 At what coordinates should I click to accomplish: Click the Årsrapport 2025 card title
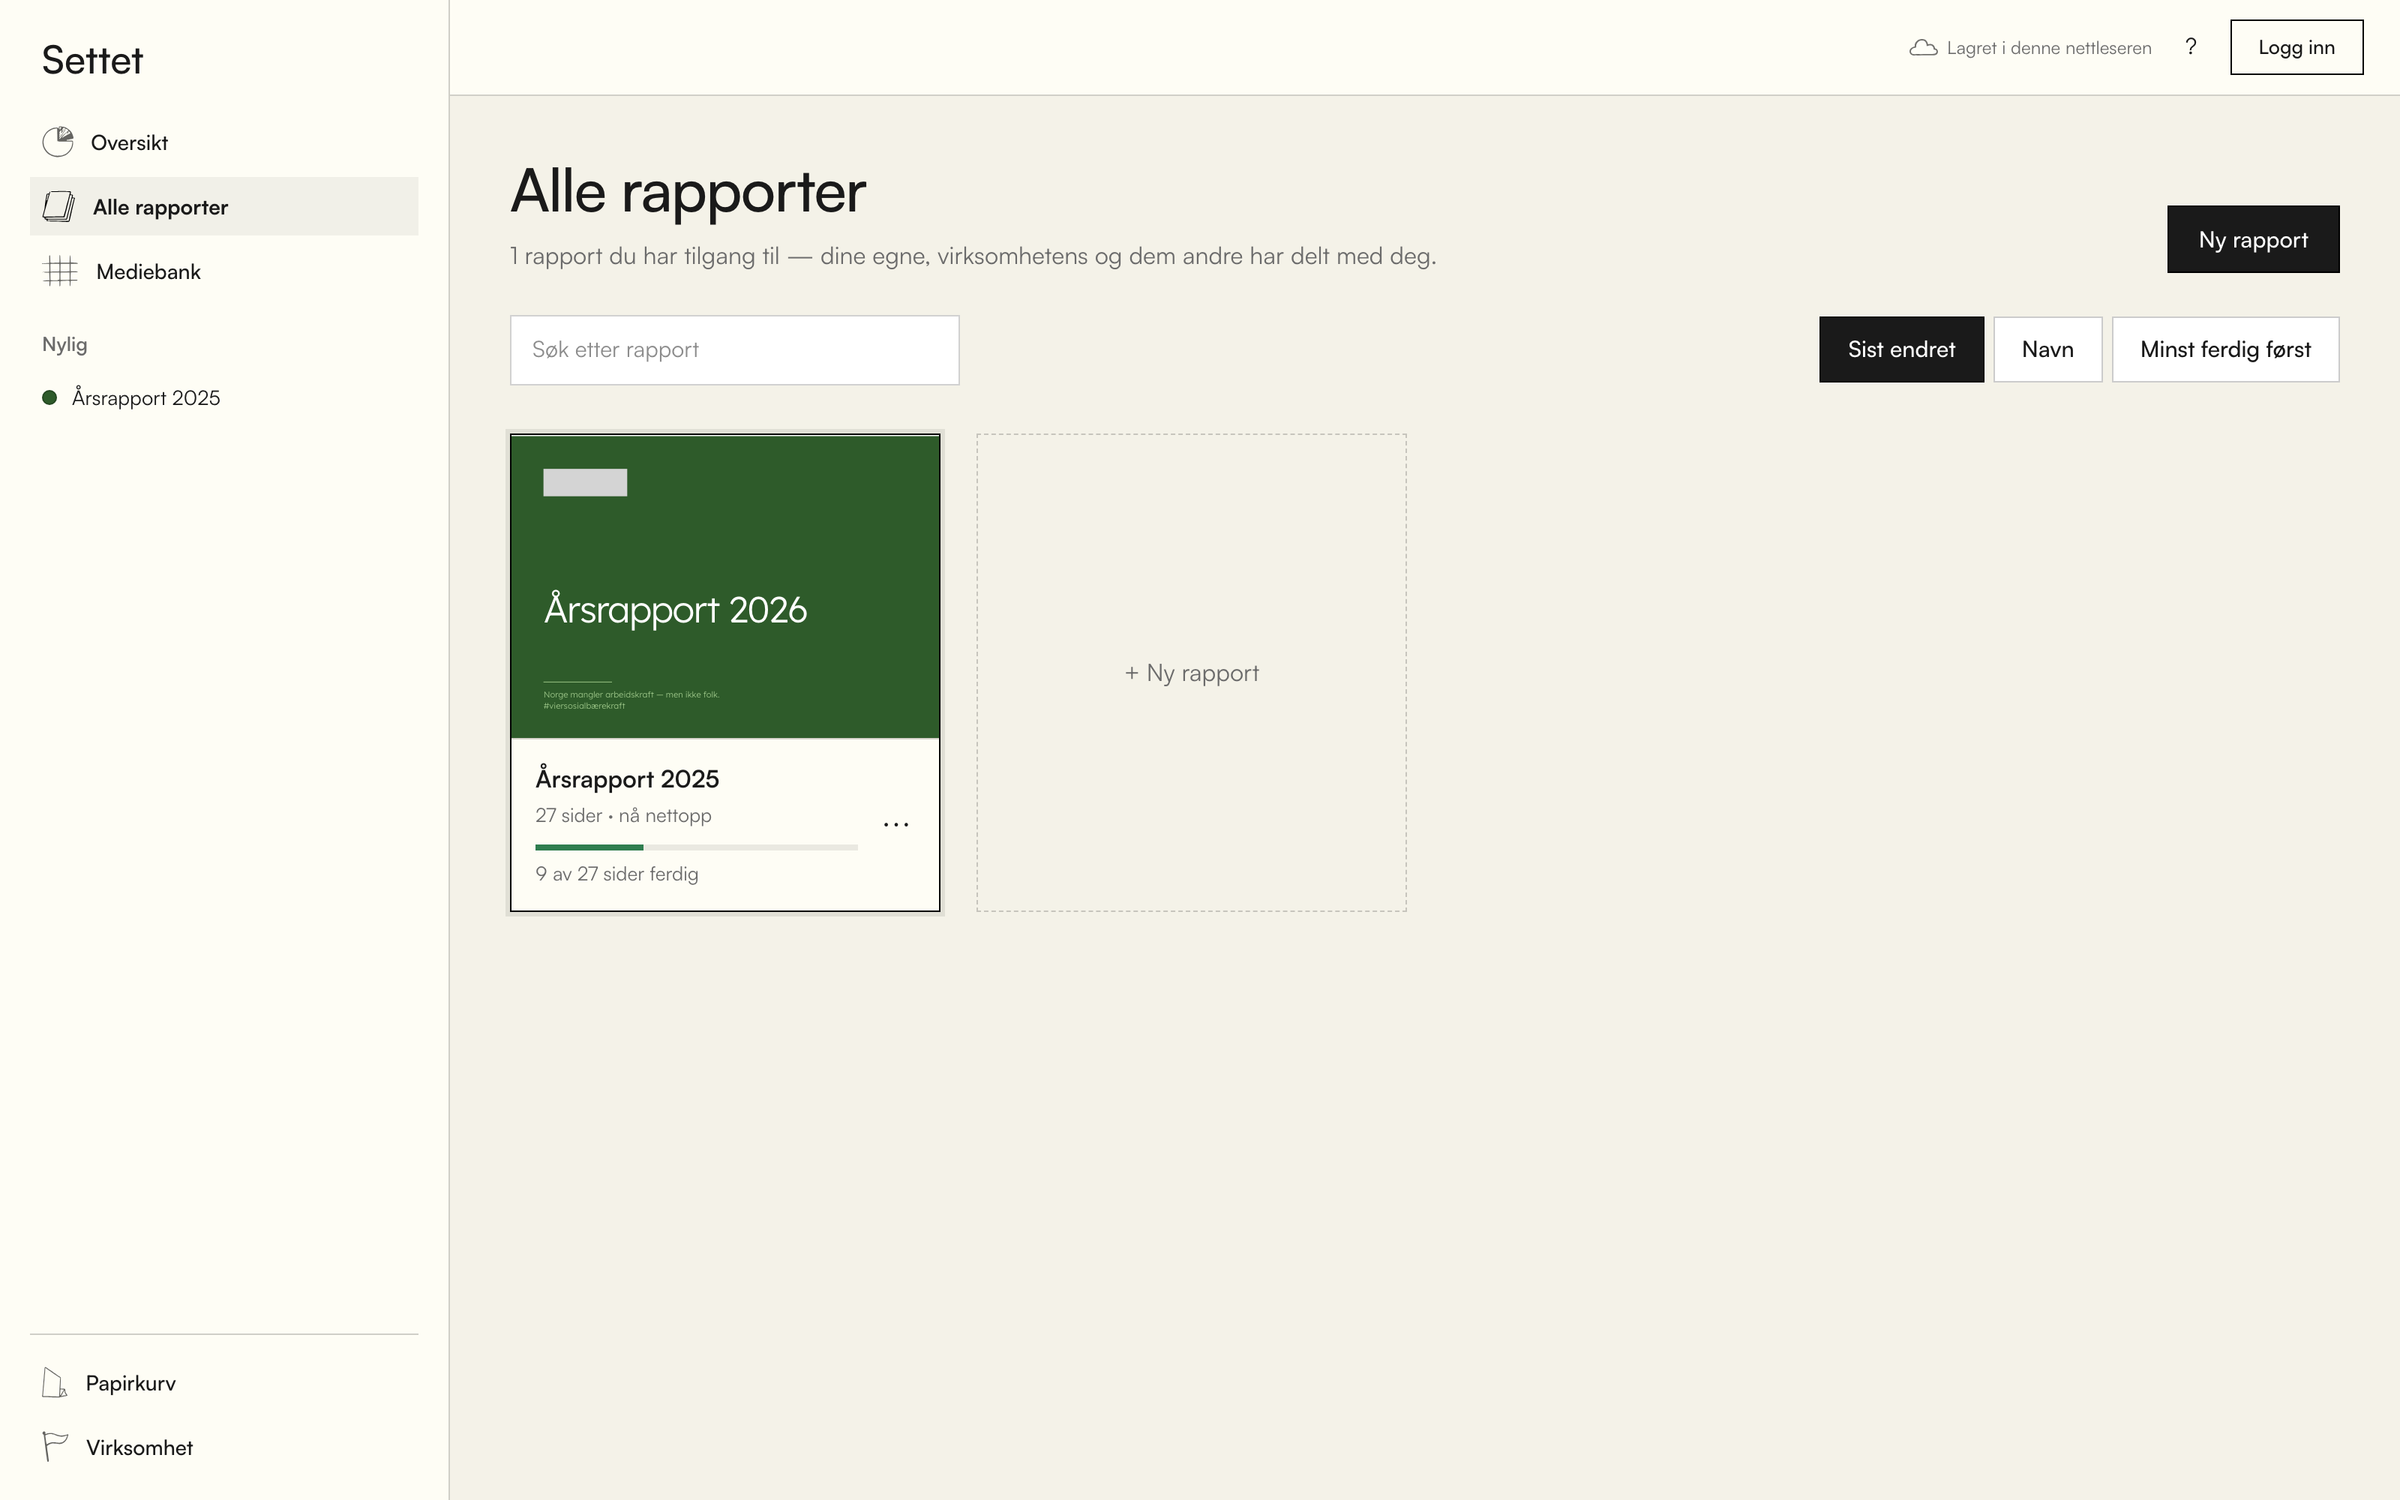[x=627, y=779]
